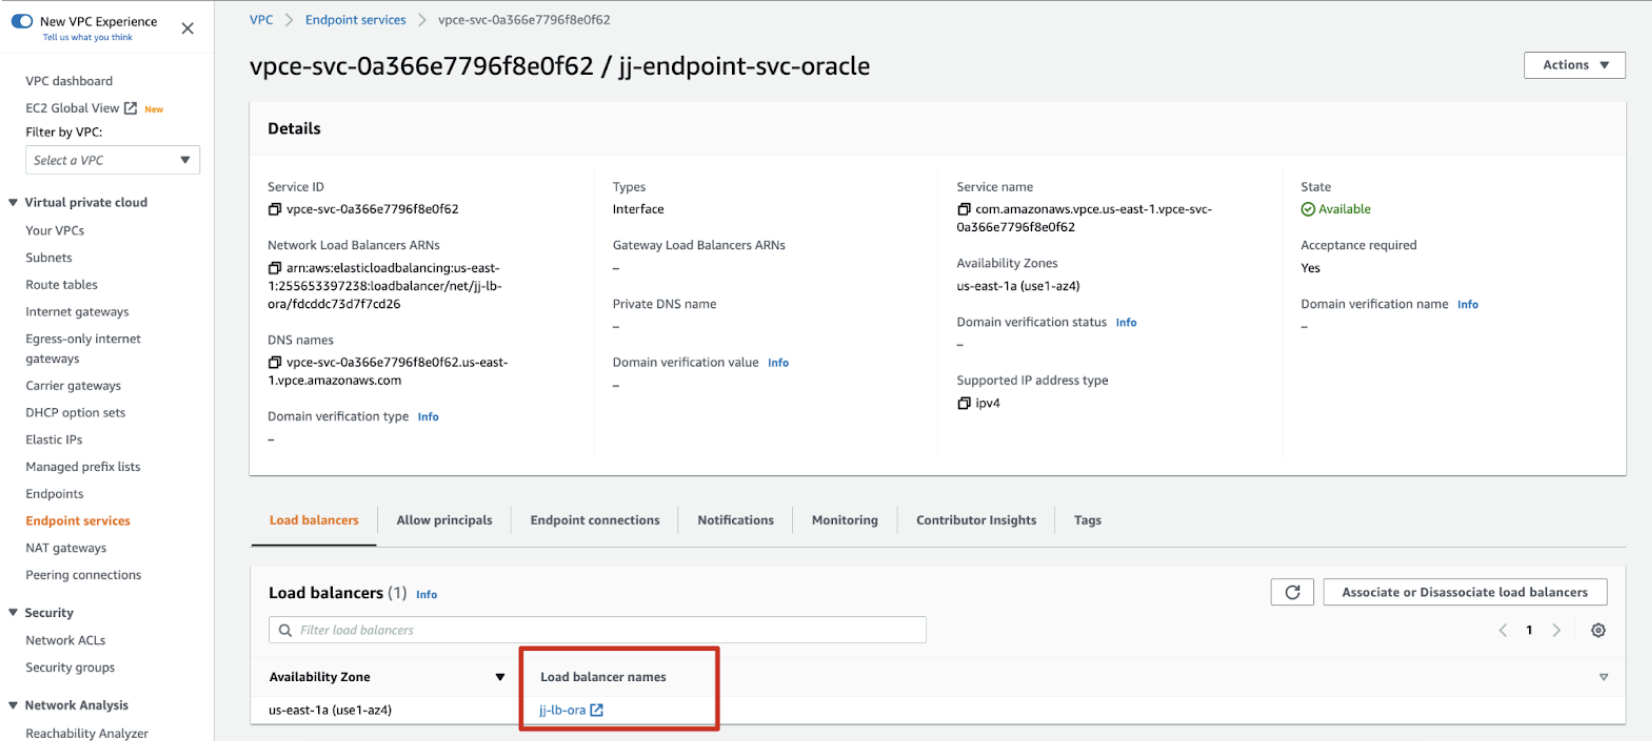This screenshot has width=1652, height=756.
Task: Open EC2 Global View in sidebar
Action: [72, 108]
